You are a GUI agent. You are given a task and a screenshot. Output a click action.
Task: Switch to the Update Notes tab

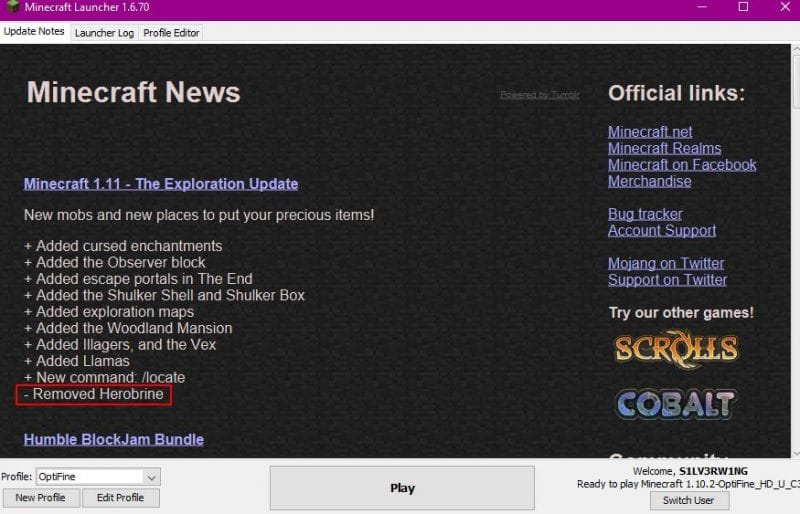click(34, 31)
